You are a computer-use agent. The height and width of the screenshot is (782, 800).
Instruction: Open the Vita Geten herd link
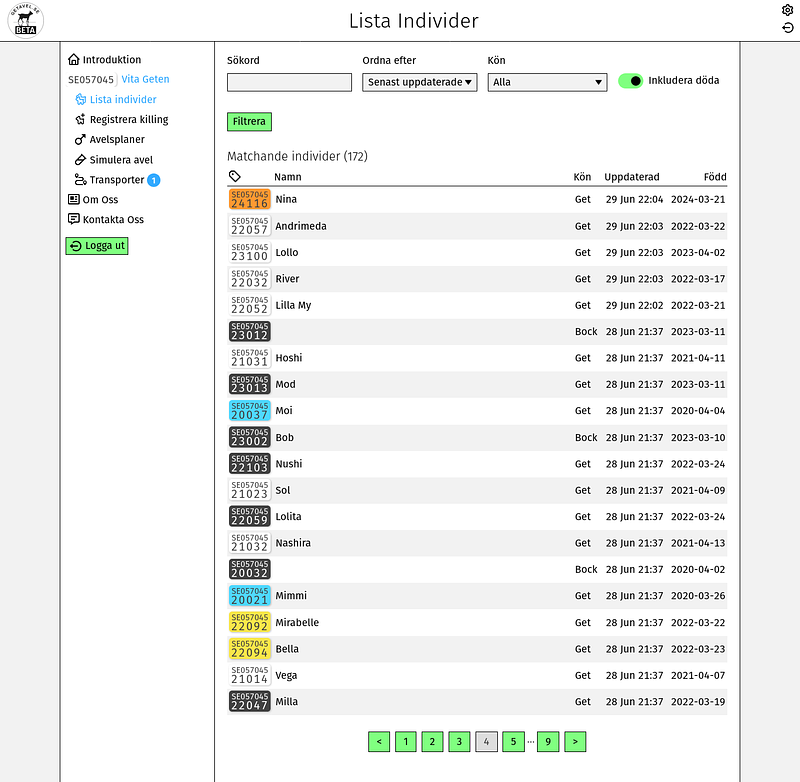[x=145, y=79]
